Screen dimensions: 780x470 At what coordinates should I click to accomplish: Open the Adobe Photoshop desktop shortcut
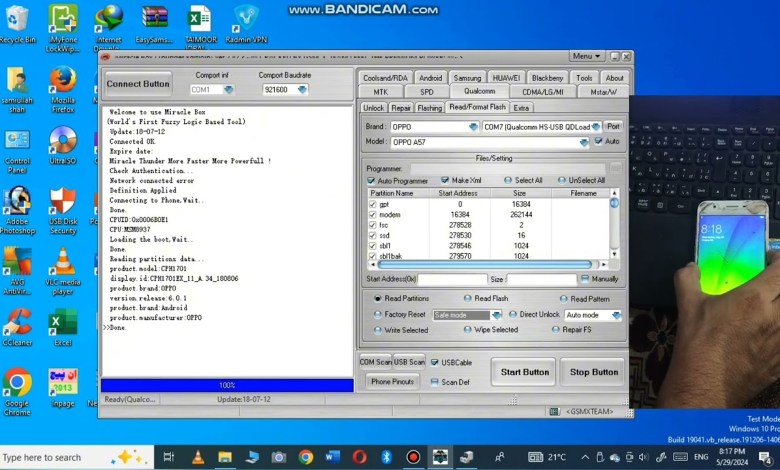point(17,211)
